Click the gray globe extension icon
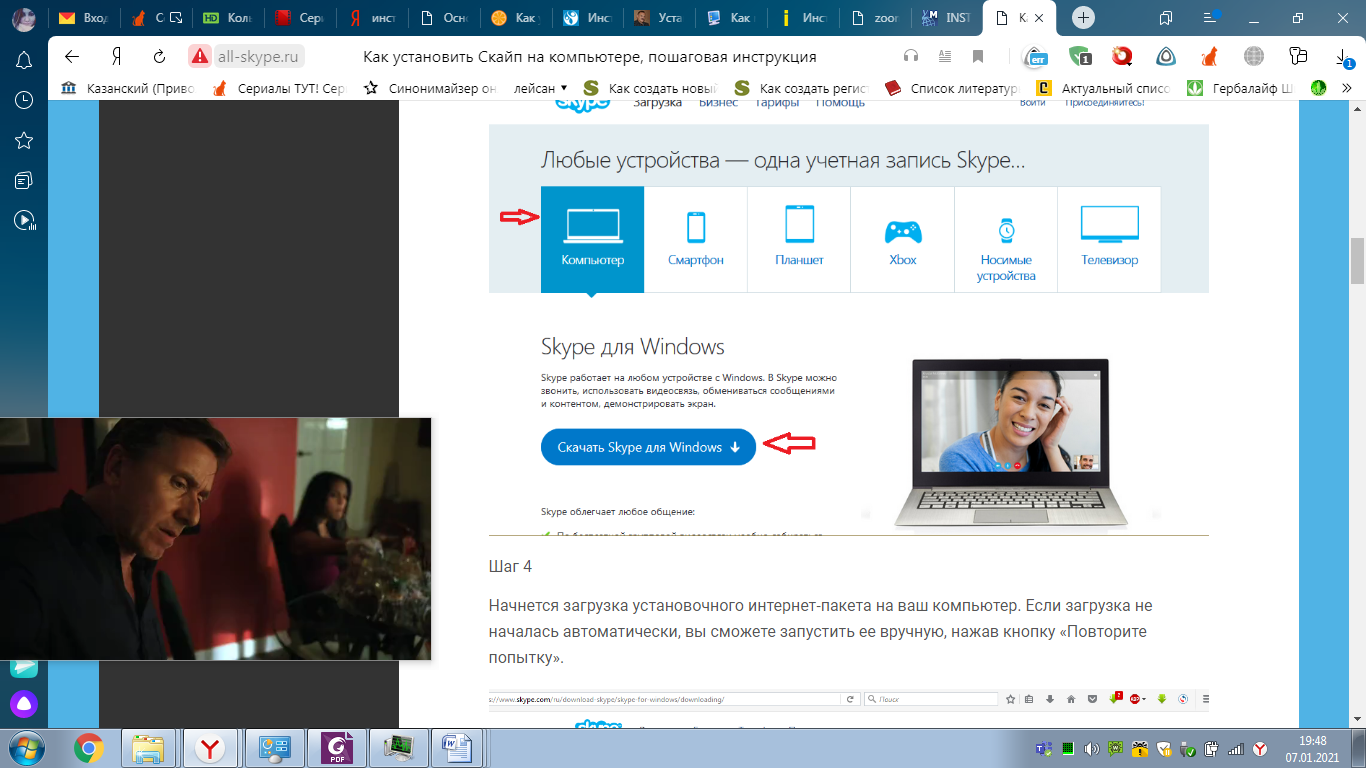1366x768 pixels. [x=1253, y=56]
